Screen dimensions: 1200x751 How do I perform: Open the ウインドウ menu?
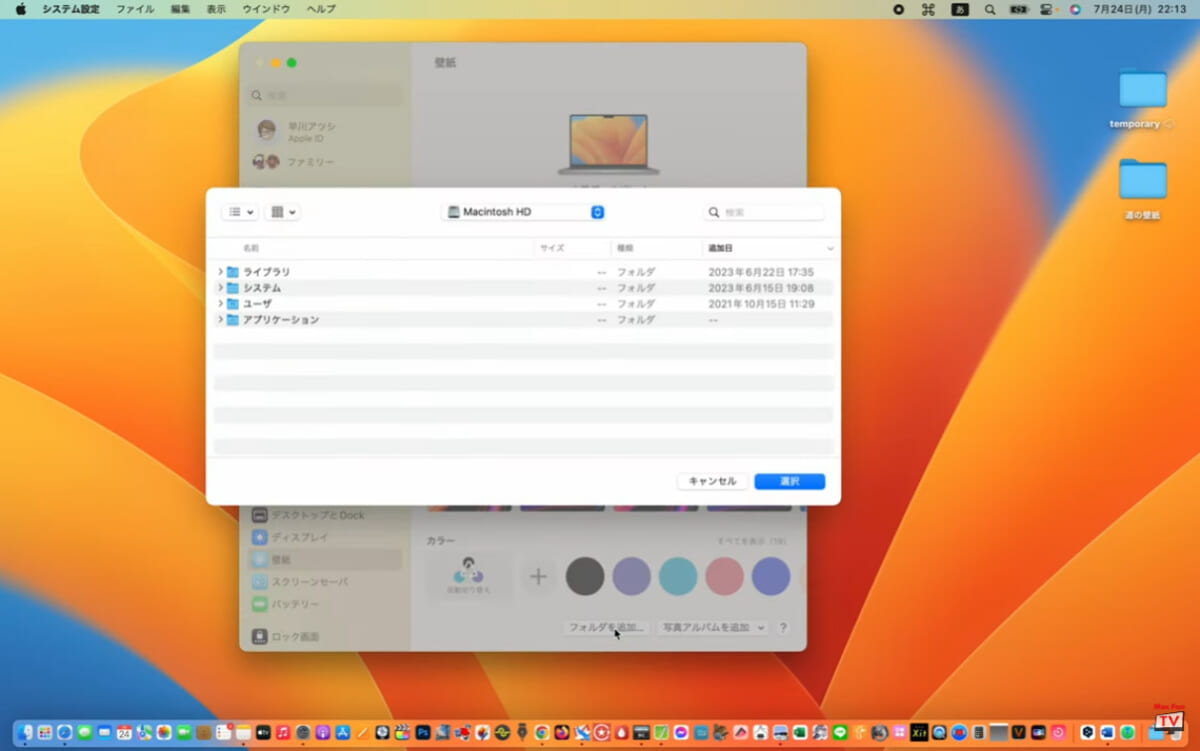click(x=266, y=9)
